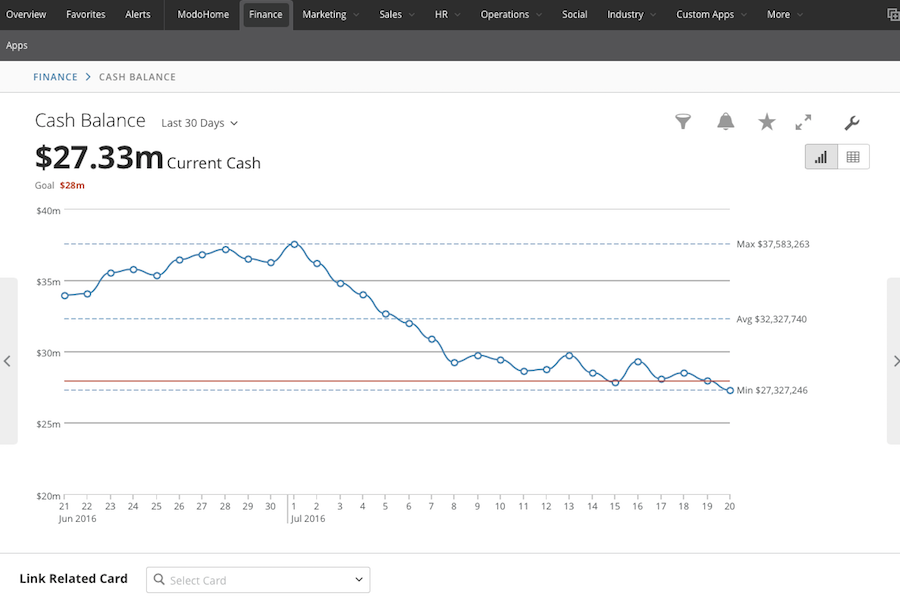Go to next card with right arrow
The image size is (900, 600).
[894, 361]
